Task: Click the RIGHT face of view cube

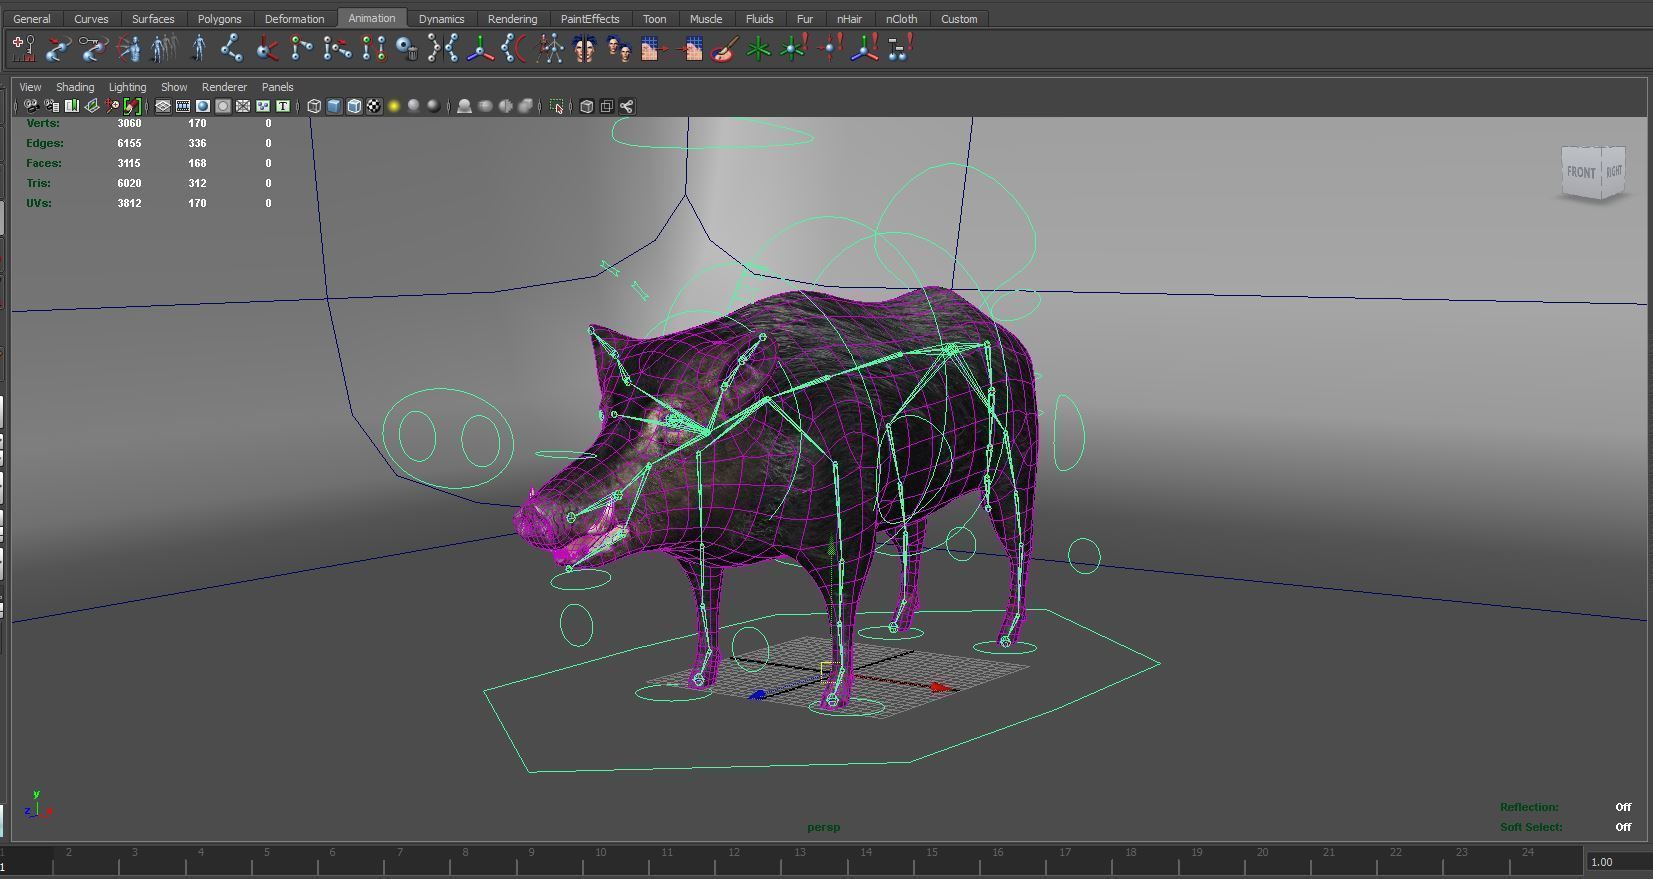Action: (x=1613, y=171)
